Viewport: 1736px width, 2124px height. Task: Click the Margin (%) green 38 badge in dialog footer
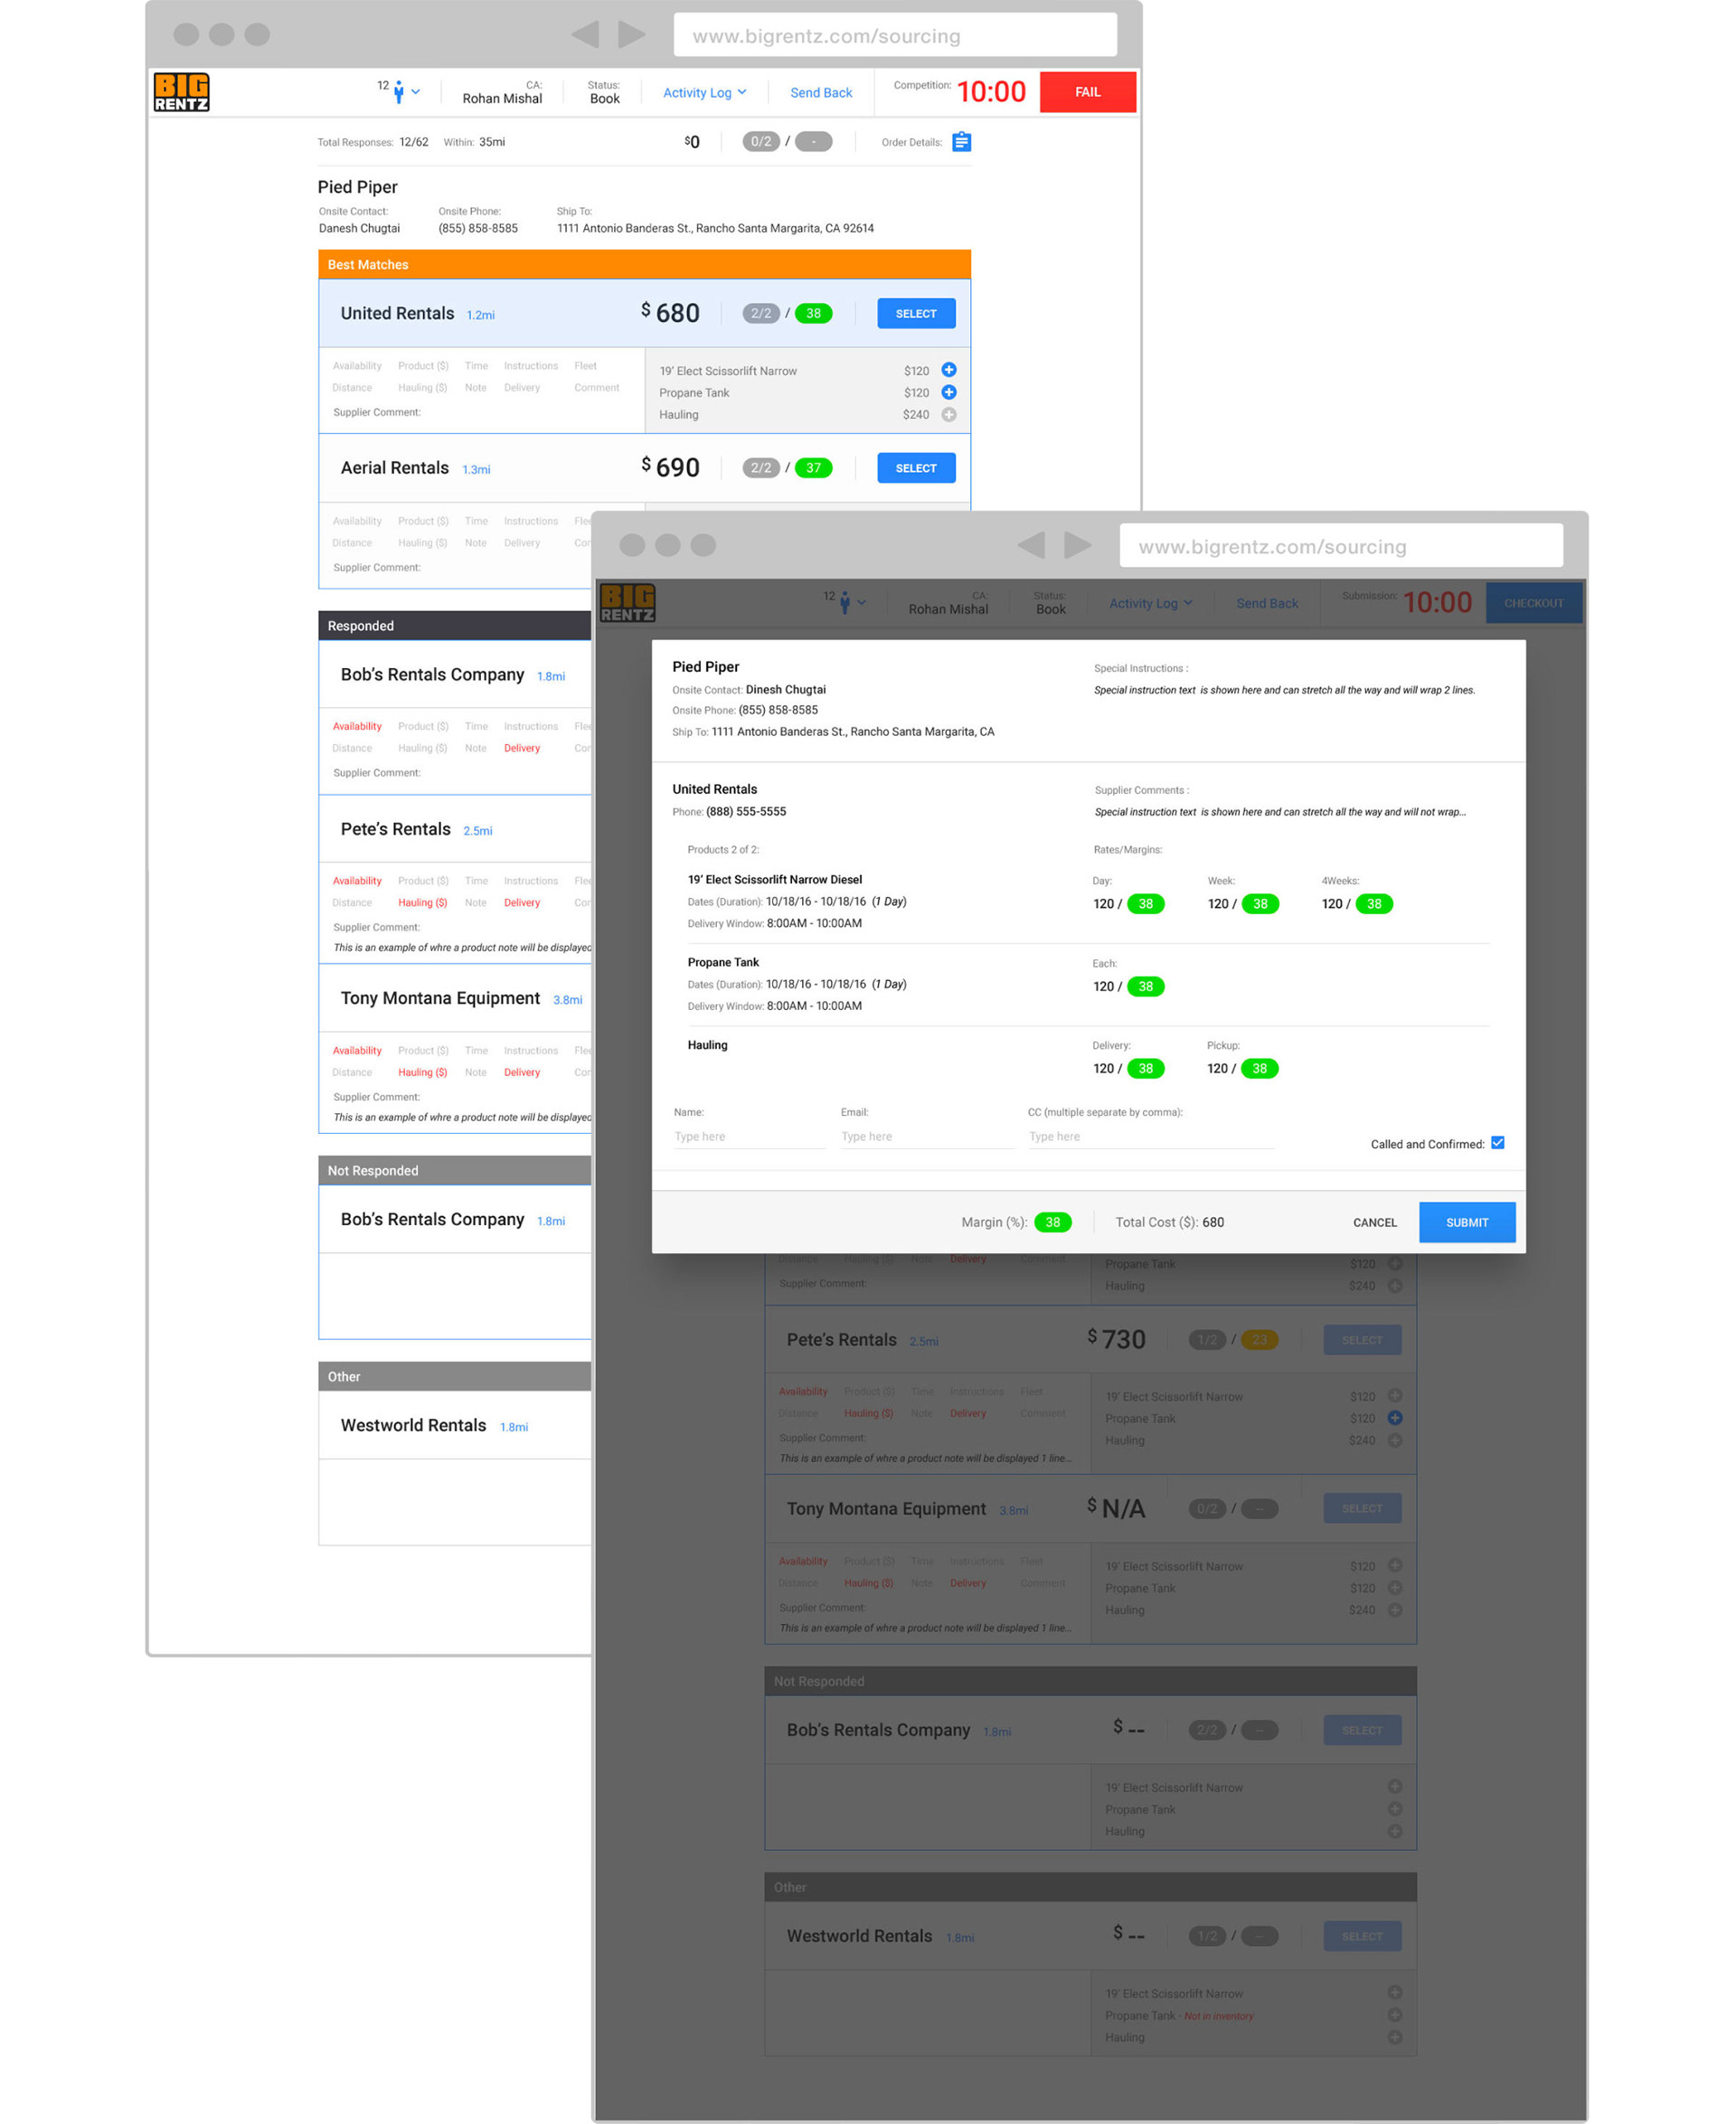[1052, 1222]
